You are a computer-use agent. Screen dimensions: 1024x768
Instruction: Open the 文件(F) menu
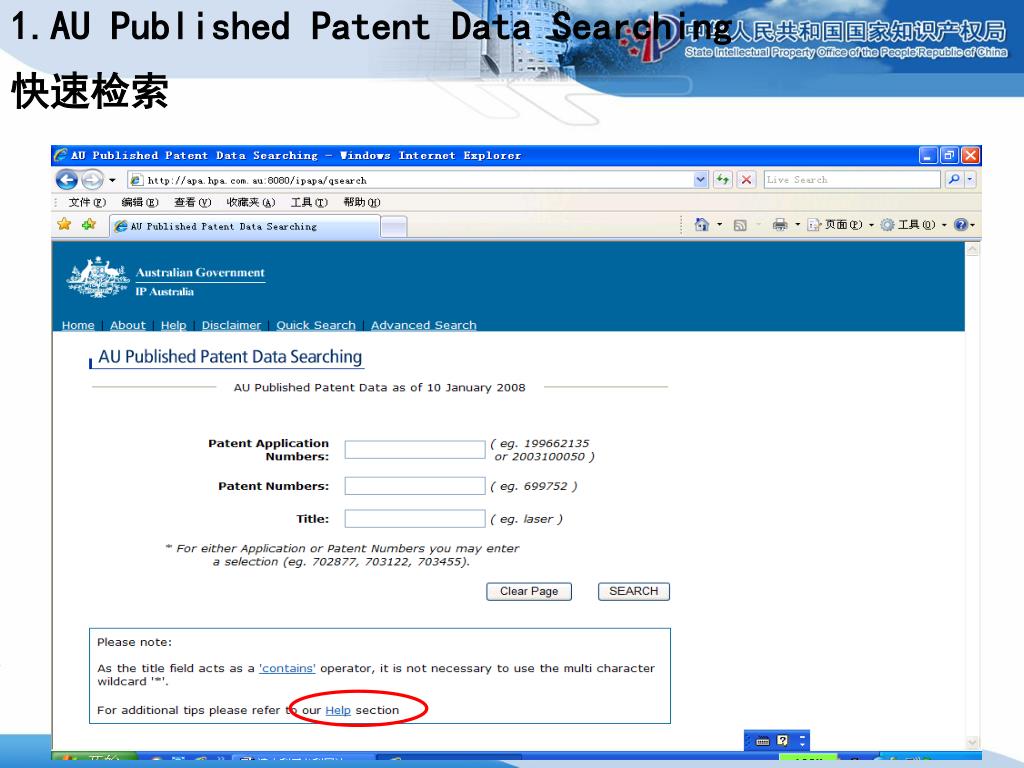coord(87,202)
